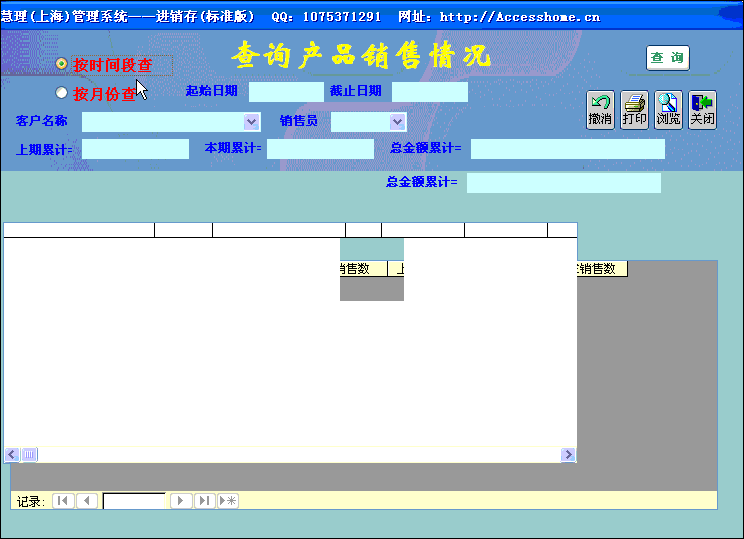
Task: Click the upper 总金额累计 field
Action: point(568,149)
